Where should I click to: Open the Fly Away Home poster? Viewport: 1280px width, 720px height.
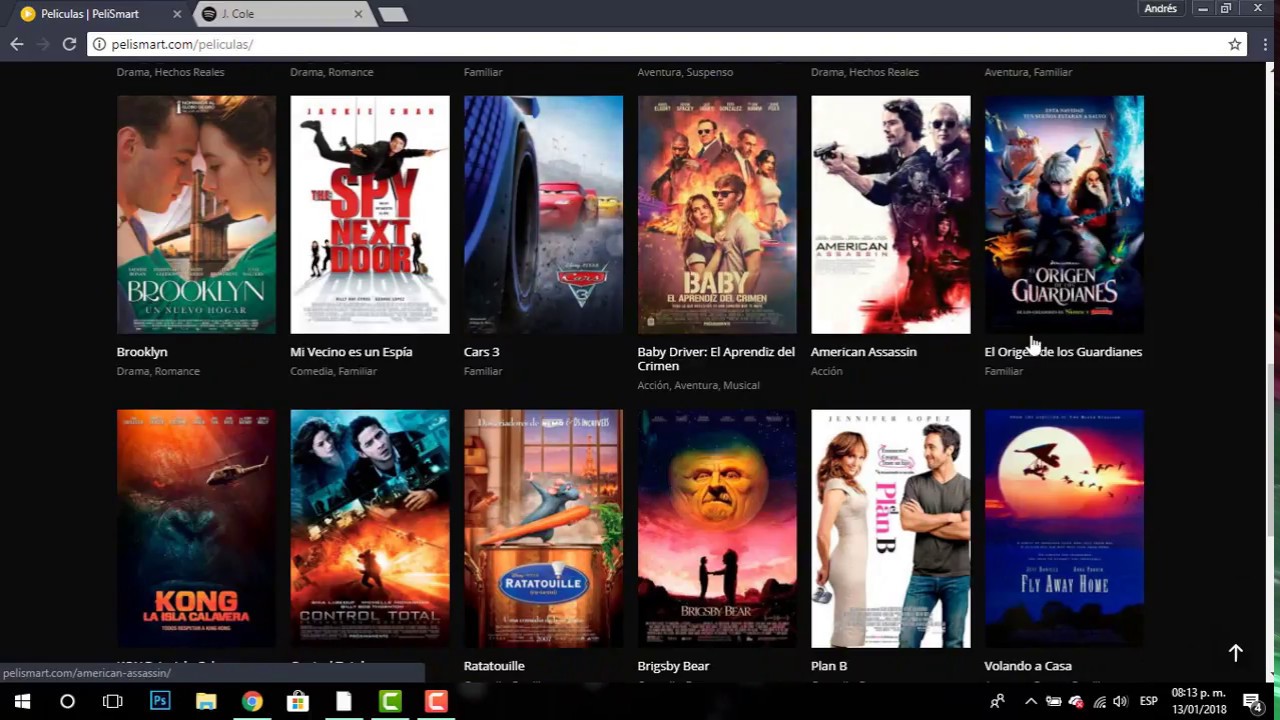(x=1064, y=529)
